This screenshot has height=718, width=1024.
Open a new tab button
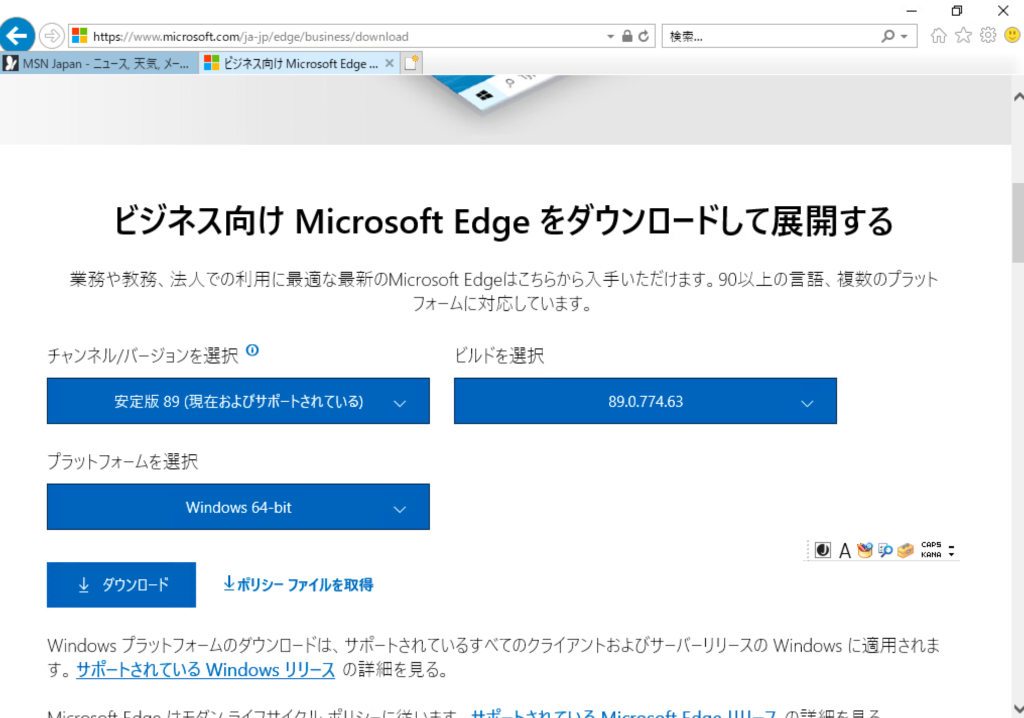tap(411, 63)
